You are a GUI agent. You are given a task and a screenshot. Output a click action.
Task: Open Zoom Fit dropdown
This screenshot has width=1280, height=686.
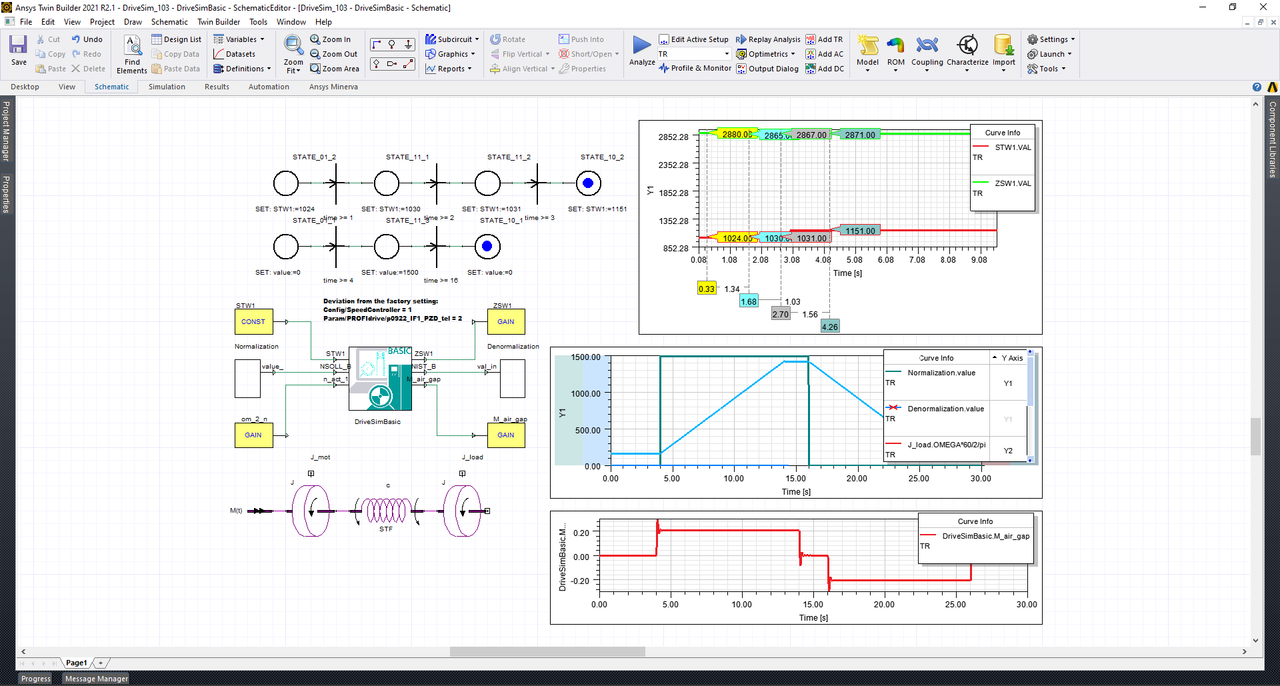(x=293, y=53)
